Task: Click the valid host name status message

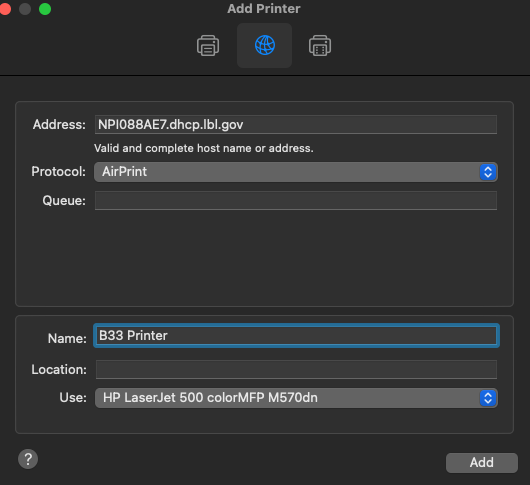Action: point(204,148)
